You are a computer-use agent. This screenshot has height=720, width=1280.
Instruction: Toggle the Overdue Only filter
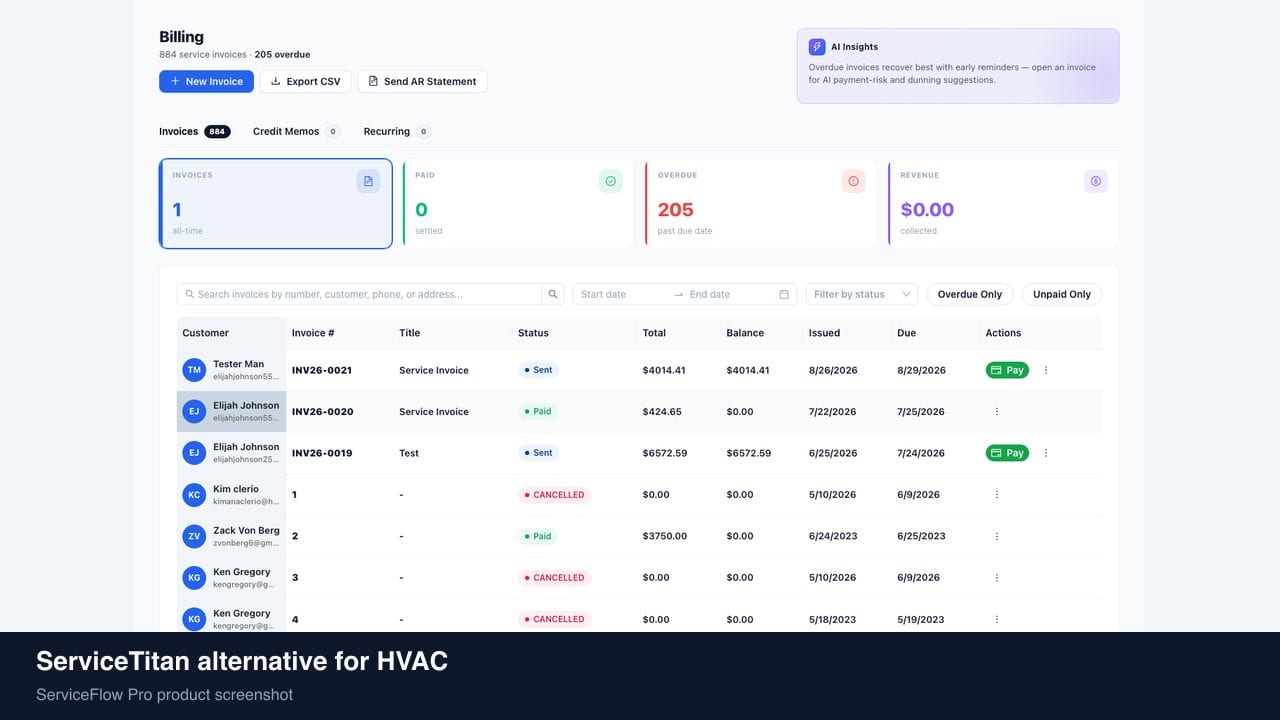point(970,294)
